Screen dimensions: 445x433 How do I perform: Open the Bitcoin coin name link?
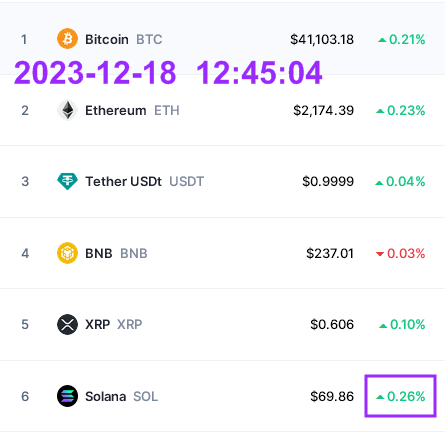[x=107, y=39]
